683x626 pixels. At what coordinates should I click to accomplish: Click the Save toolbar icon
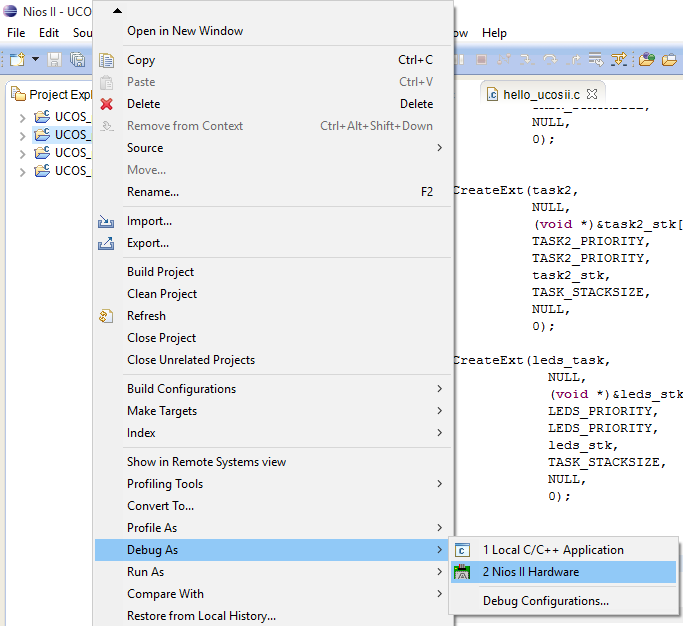[54, 59]
